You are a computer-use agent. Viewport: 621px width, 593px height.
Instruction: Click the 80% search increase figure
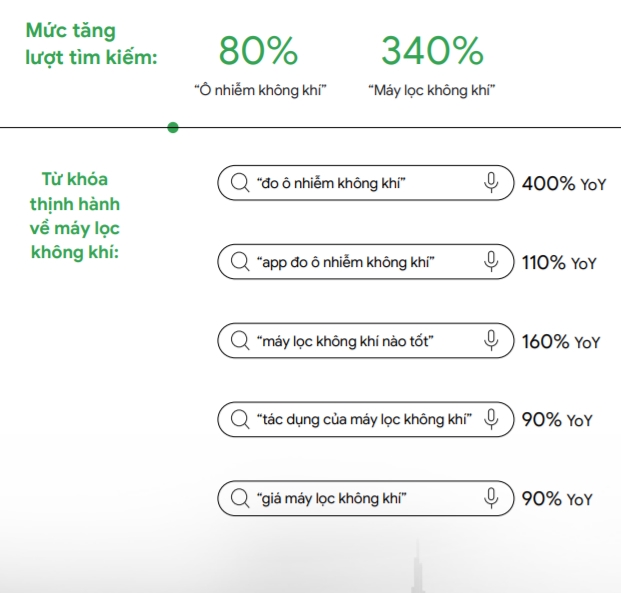click(x=258, y=50)
